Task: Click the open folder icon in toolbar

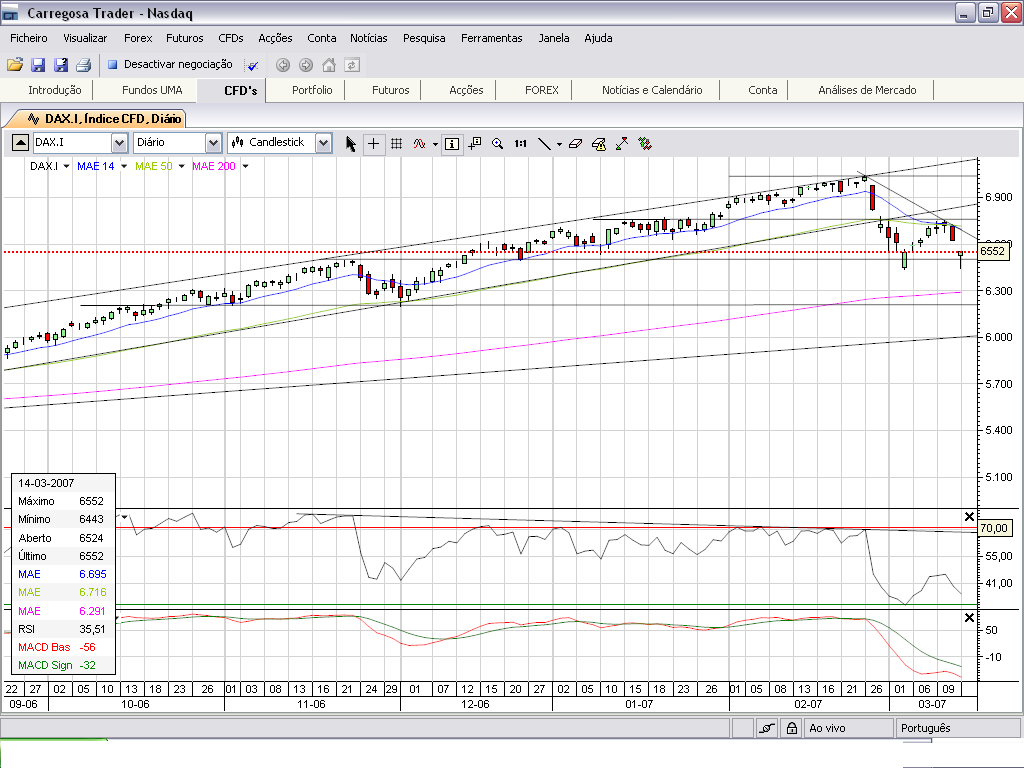Action: [14, 65]
